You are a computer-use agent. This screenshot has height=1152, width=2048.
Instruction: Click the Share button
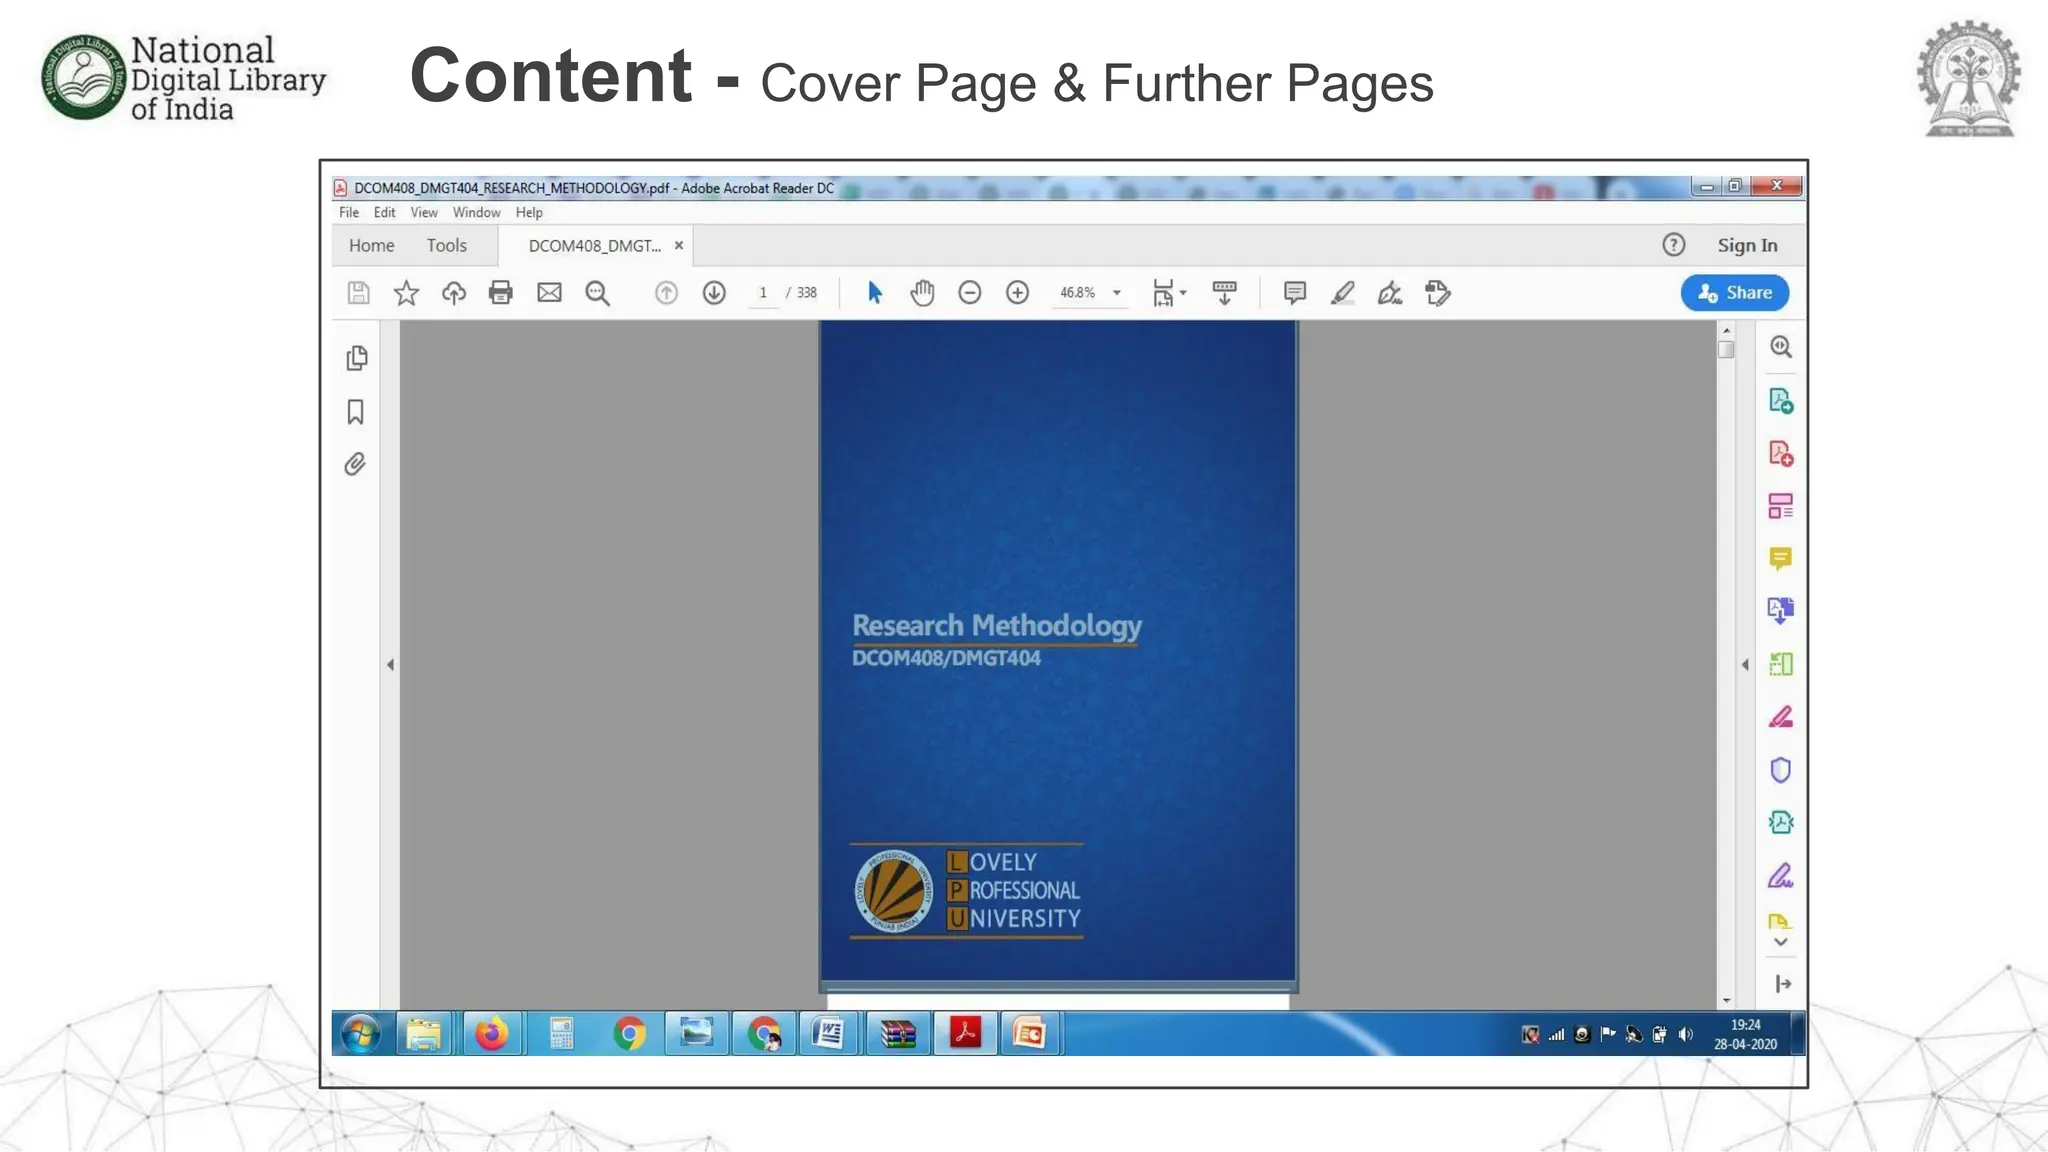click(x=1734, y=293)
